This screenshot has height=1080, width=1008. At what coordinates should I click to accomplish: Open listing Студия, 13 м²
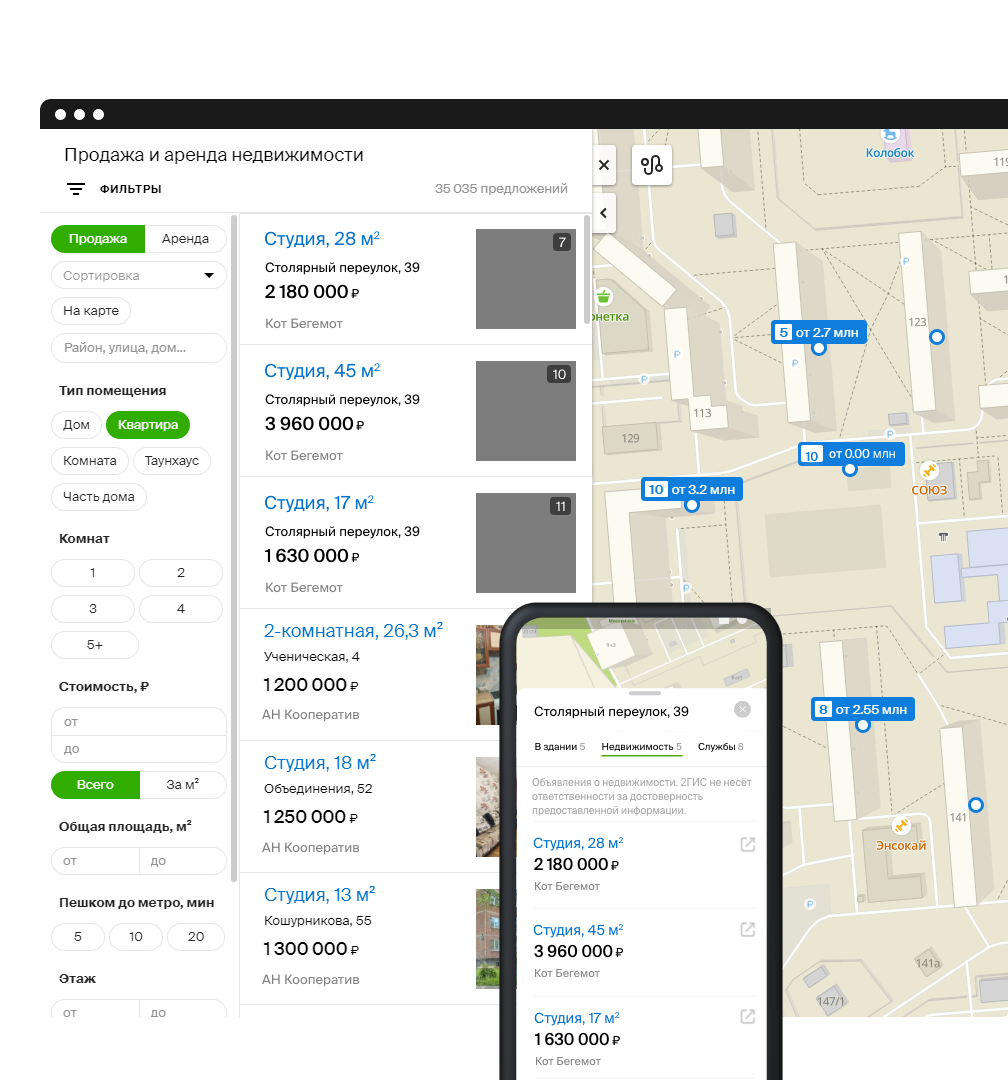pyautogui.click(x=320, y=895)
